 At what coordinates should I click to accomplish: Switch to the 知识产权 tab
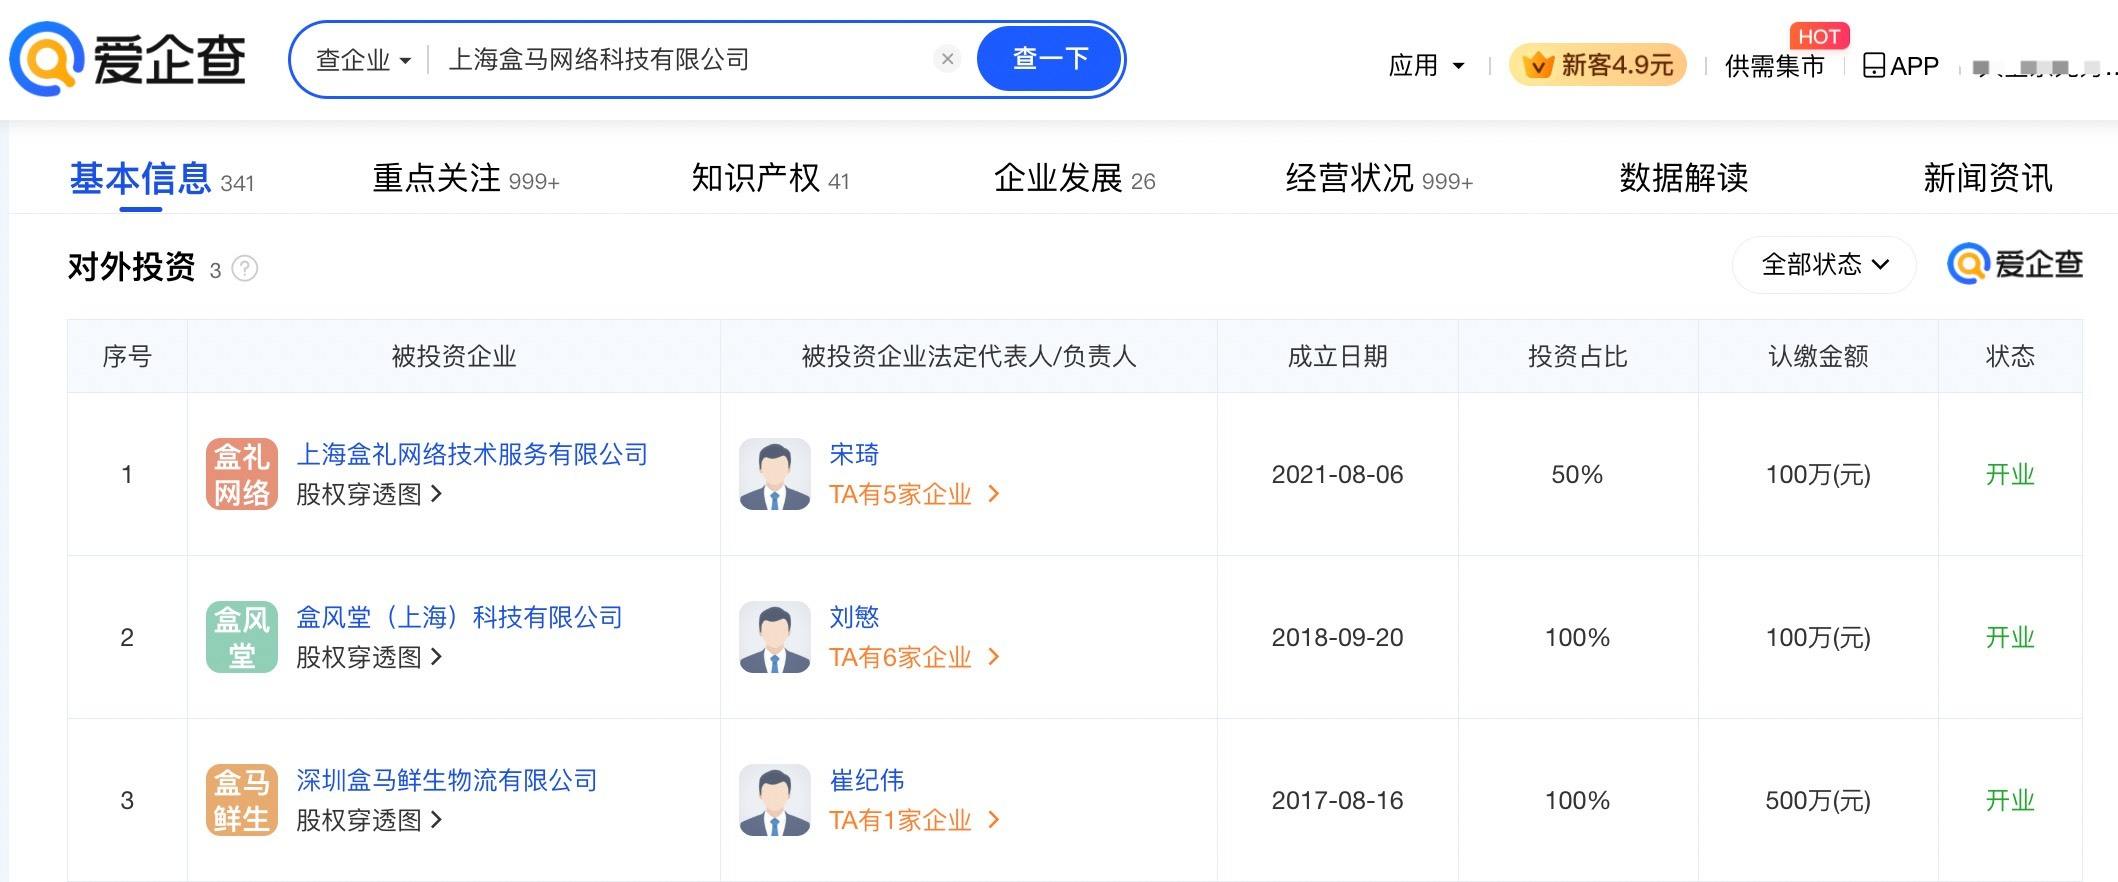click(769, 179)
